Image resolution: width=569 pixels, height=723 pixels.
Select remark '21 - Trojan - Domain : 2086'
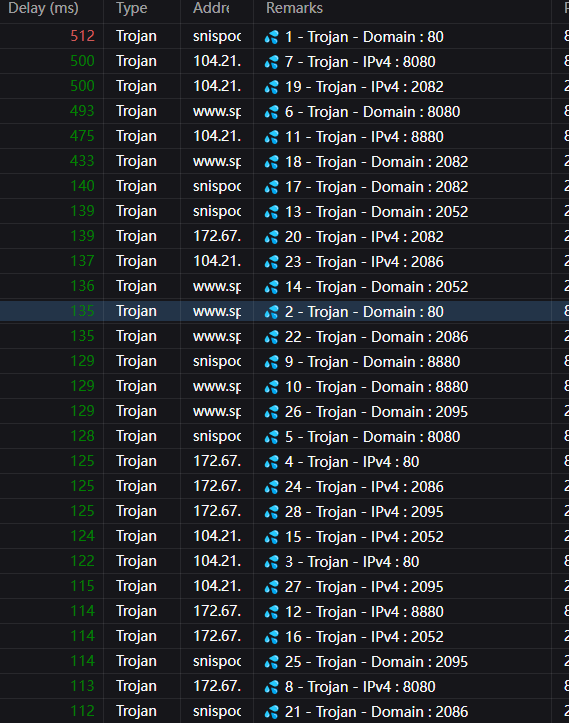(x=376, y=712)
